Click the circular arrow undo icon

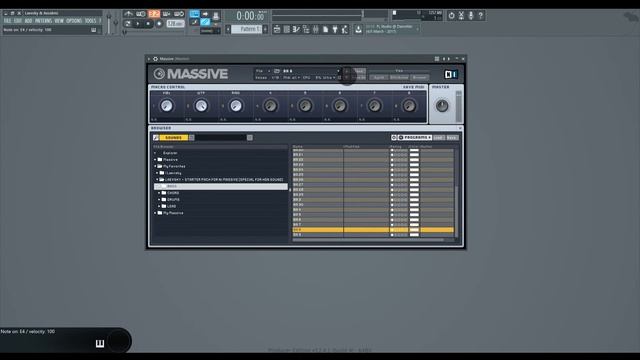tap(451, 16)
